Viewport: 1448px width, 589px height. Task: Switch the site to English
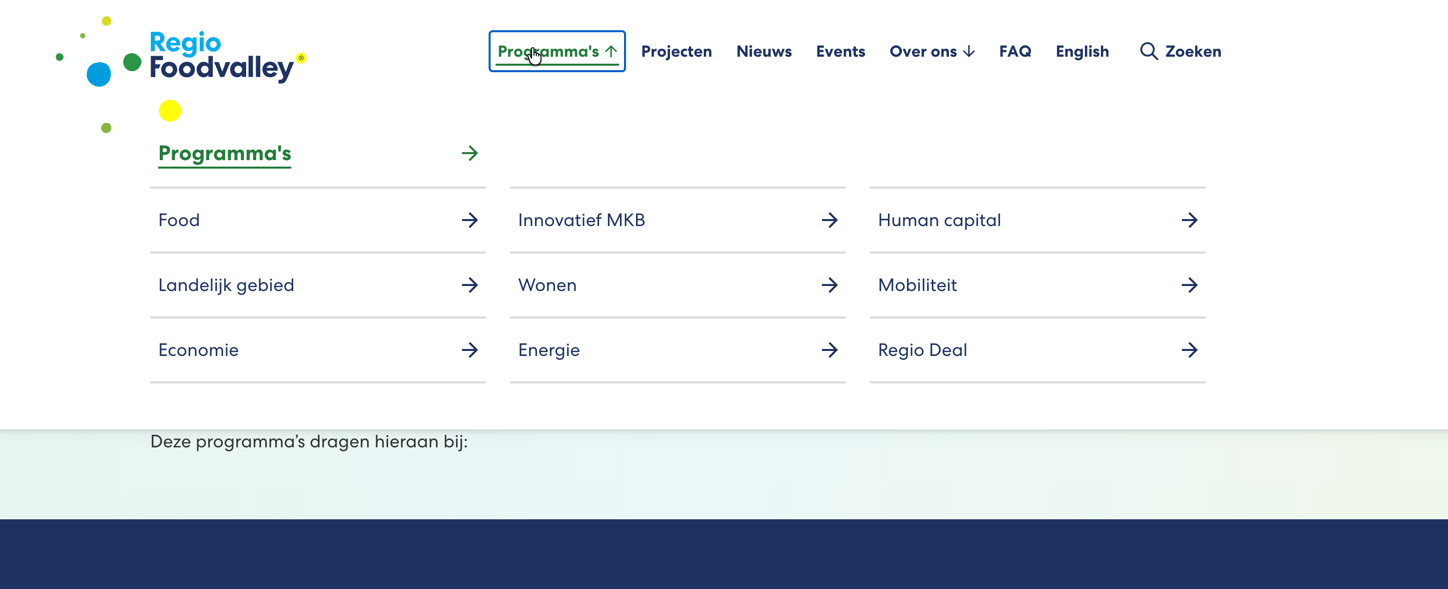click(x=1081, y=51)
